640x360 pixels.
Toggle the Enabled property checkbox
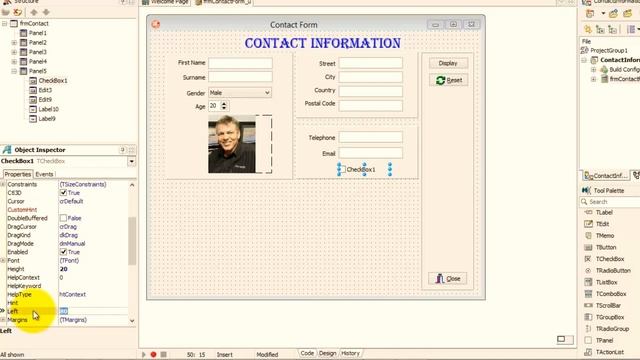coord(63,252)
